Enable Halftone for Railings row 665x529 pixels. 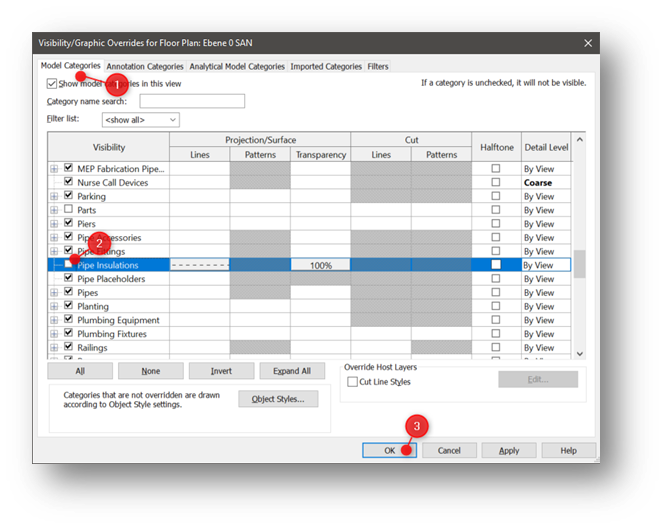(496, 347)
